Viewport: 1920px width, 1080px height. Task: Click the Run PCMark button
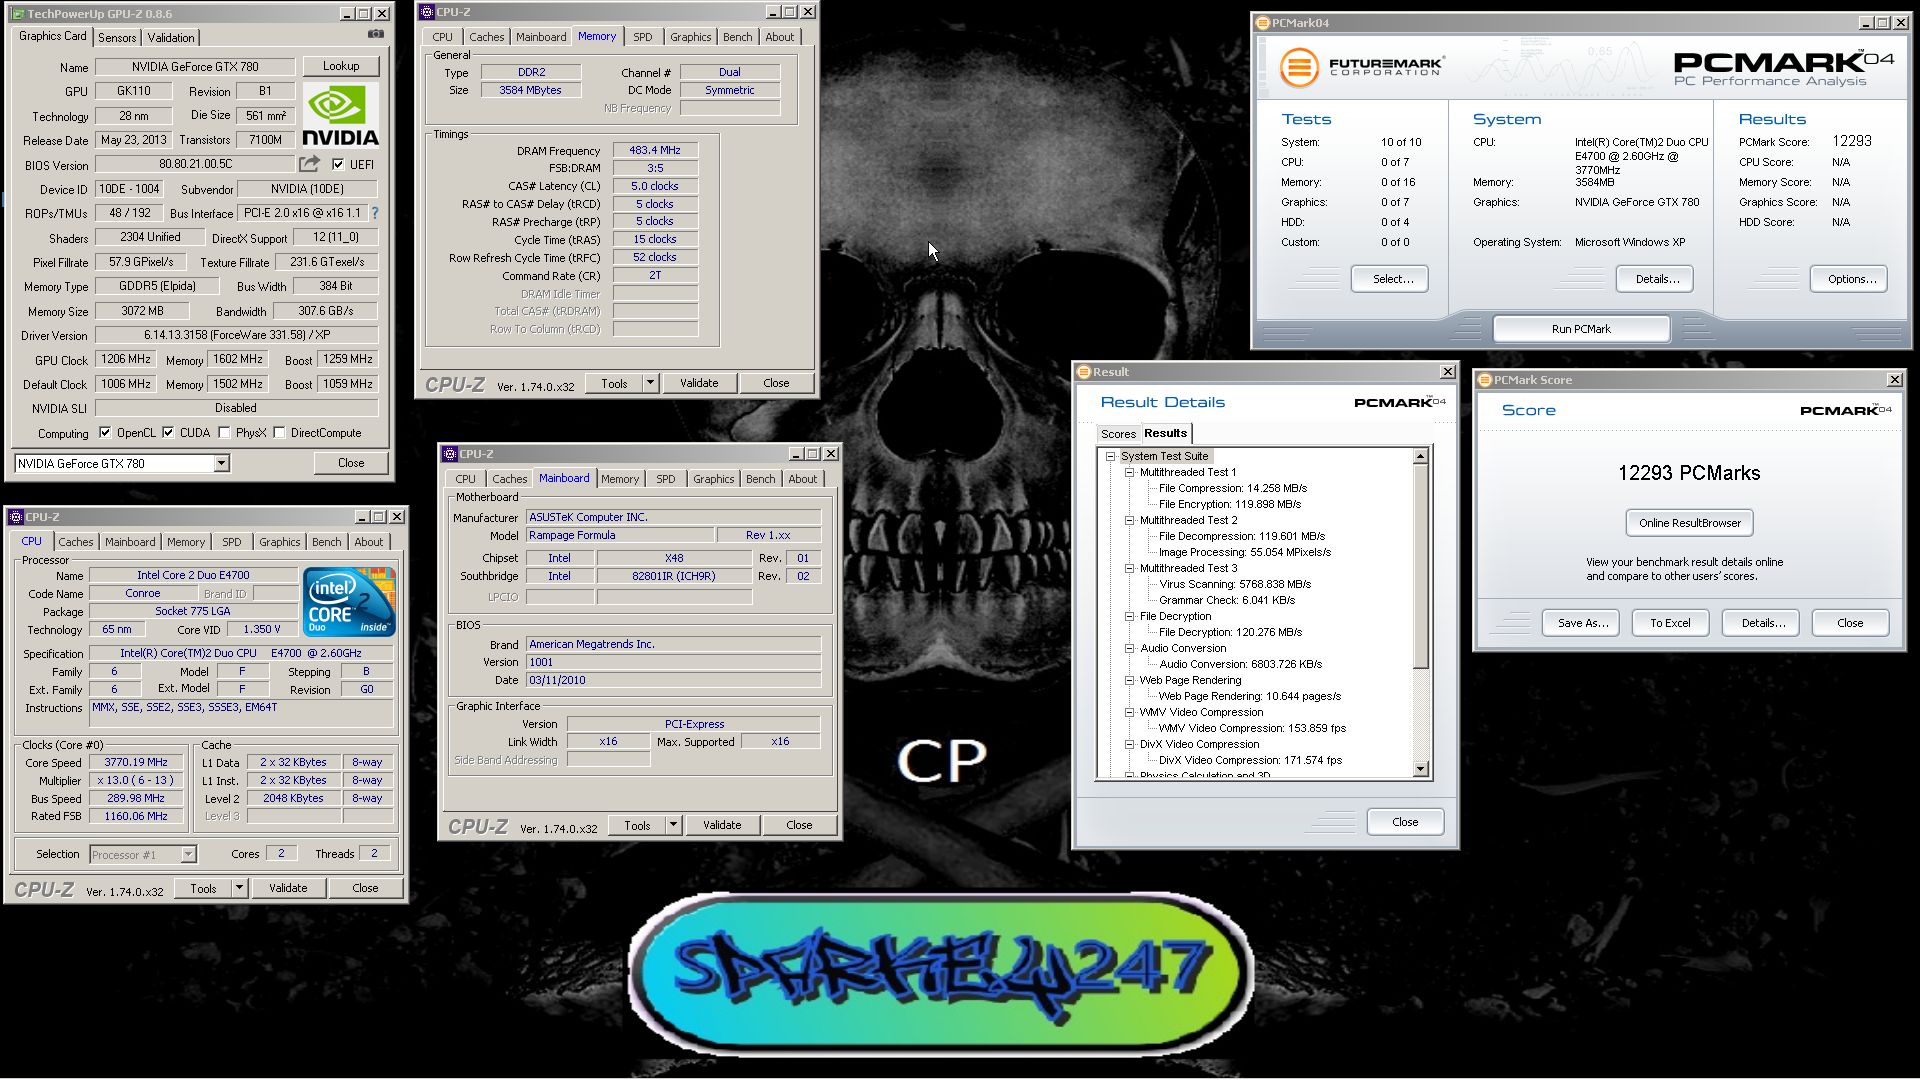coord(1581,329)
